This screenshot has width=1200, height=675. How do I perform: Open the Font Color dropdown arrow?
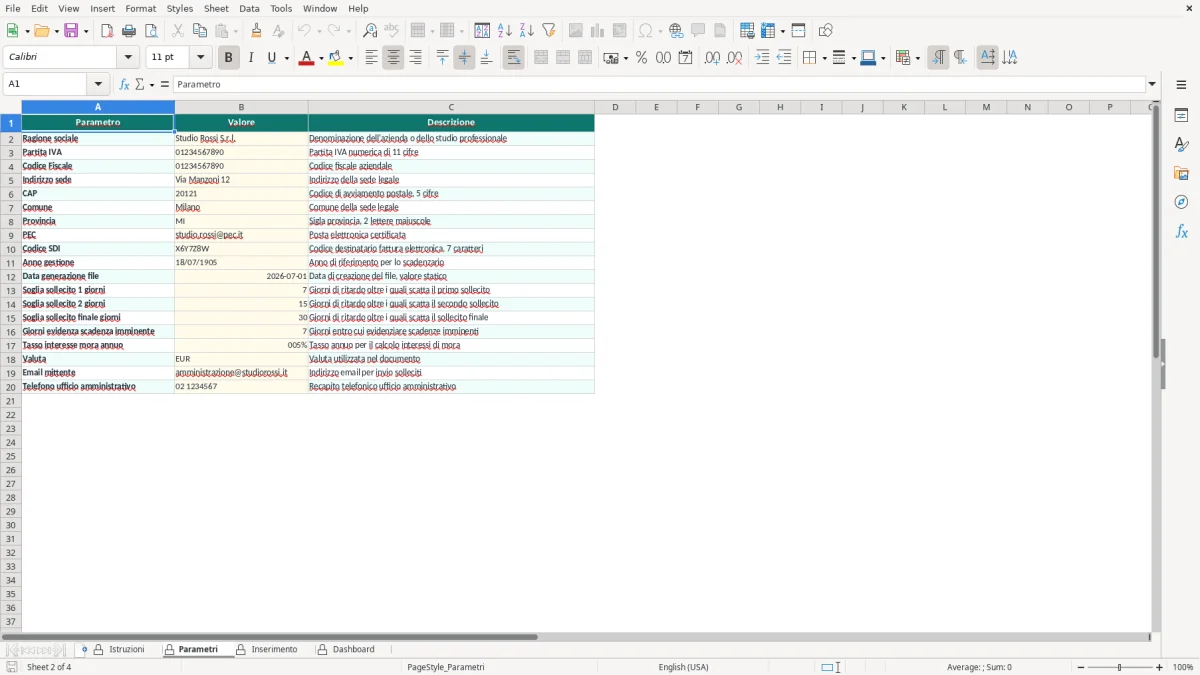point(320,58)
